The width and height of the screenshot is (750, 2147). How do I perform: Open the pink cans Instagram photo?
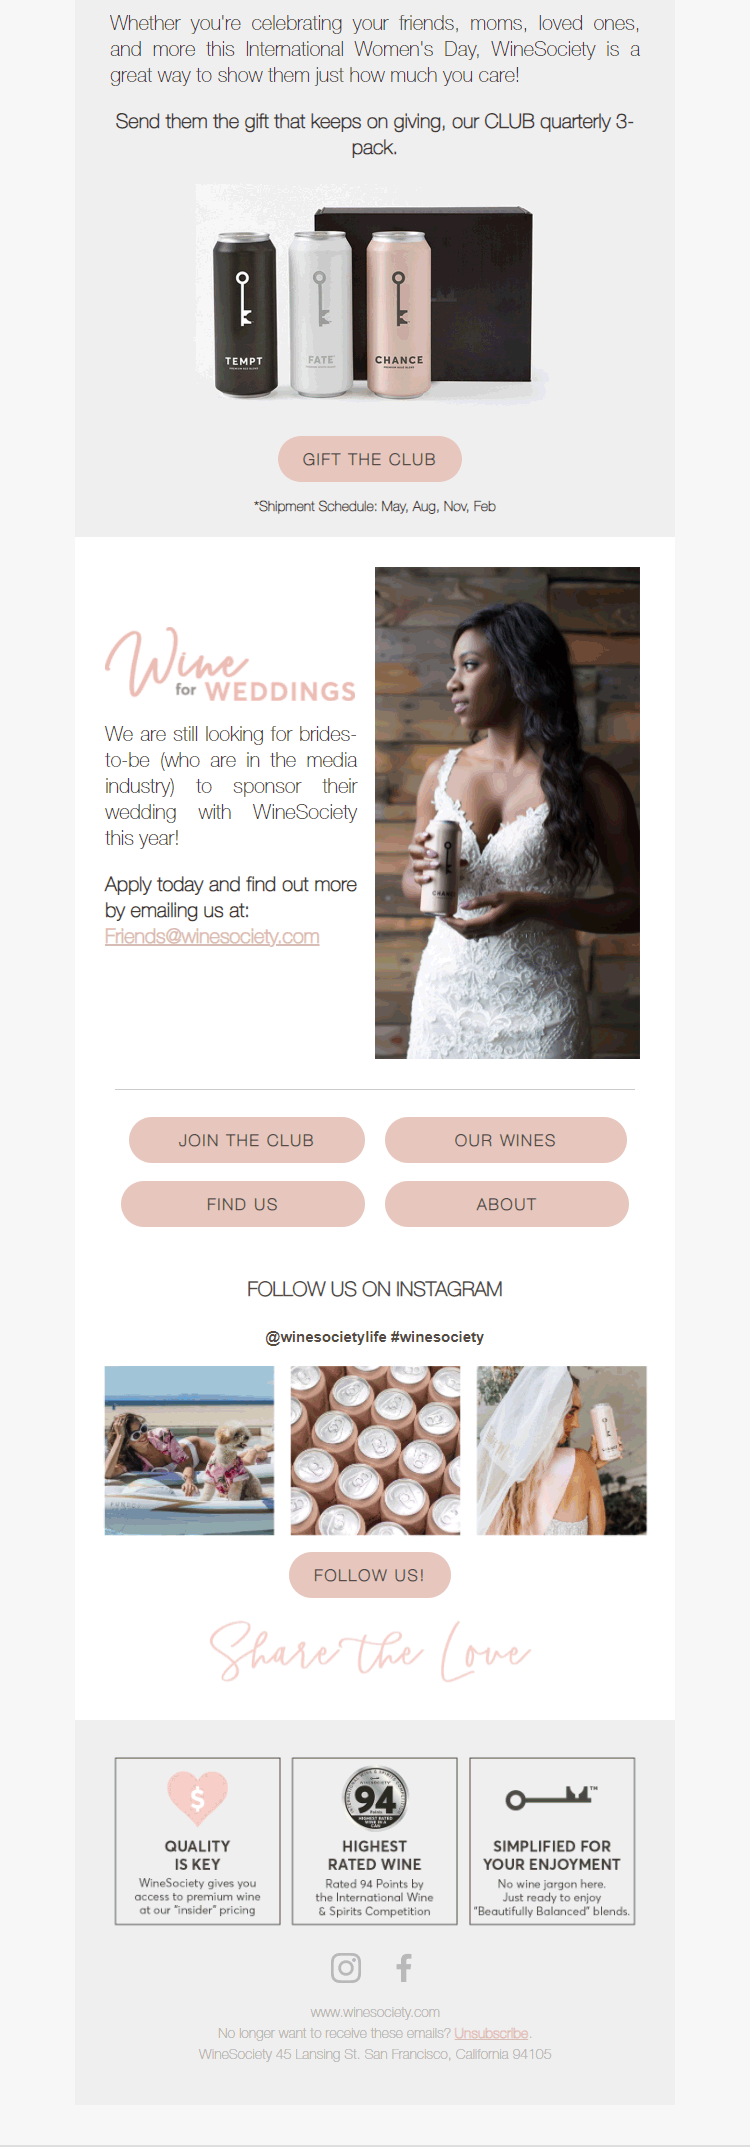pos(375,1450)
